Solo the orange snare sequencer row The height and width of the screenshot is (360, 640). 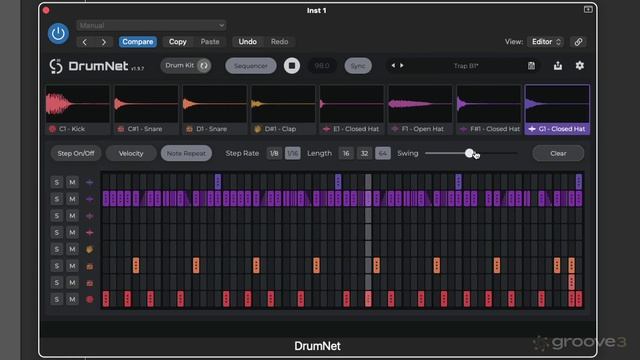point(57,266)
